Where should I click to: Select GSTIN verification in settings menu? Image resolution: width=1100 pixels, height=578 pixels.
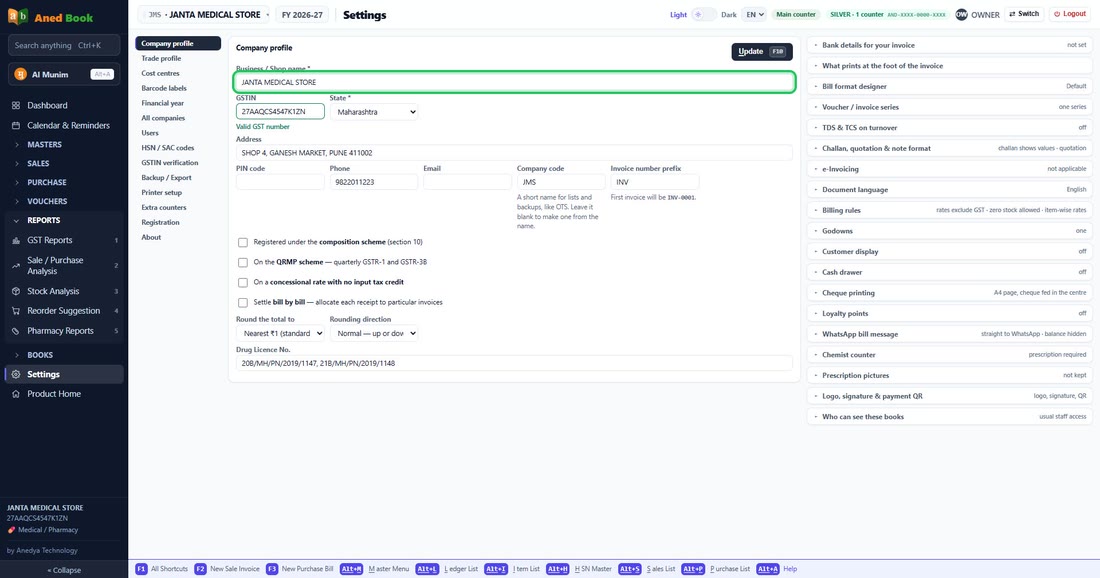[177, 163]
